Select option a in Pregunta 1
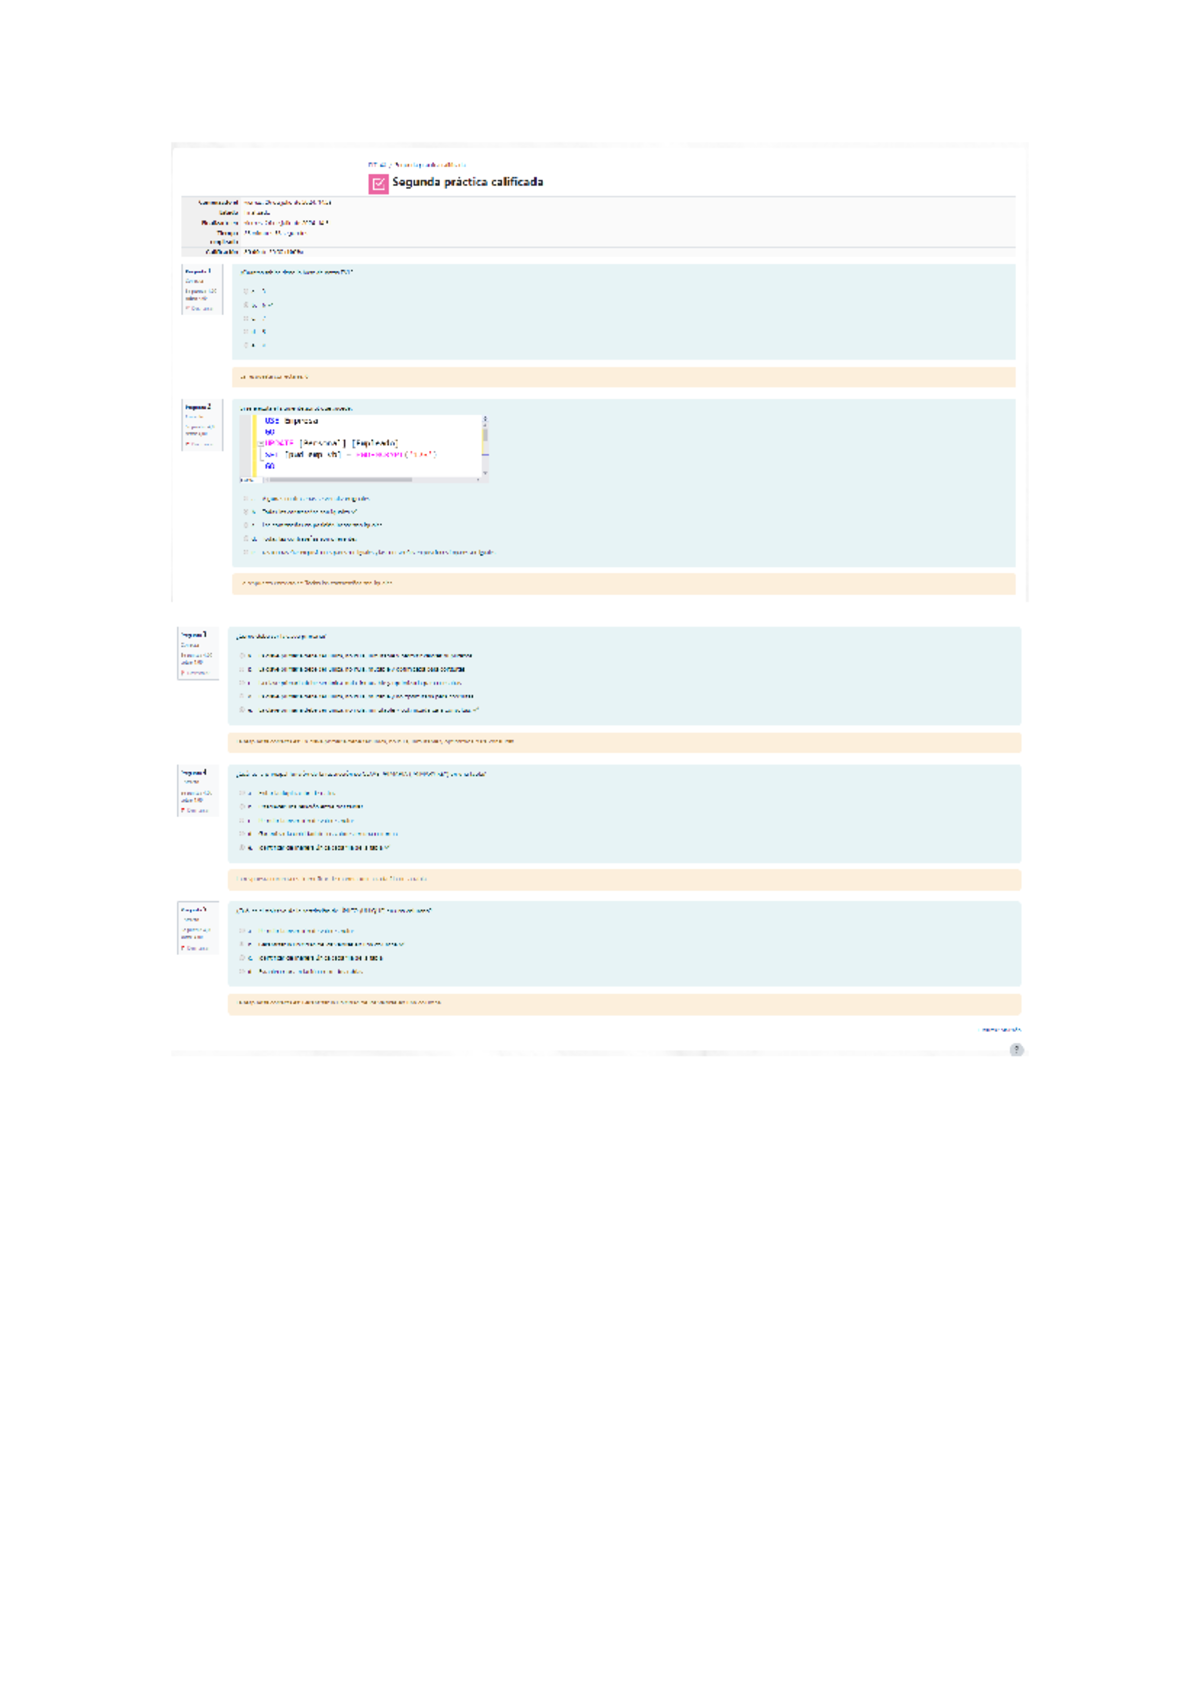Screen dimensions: 1200x1696 246,291
